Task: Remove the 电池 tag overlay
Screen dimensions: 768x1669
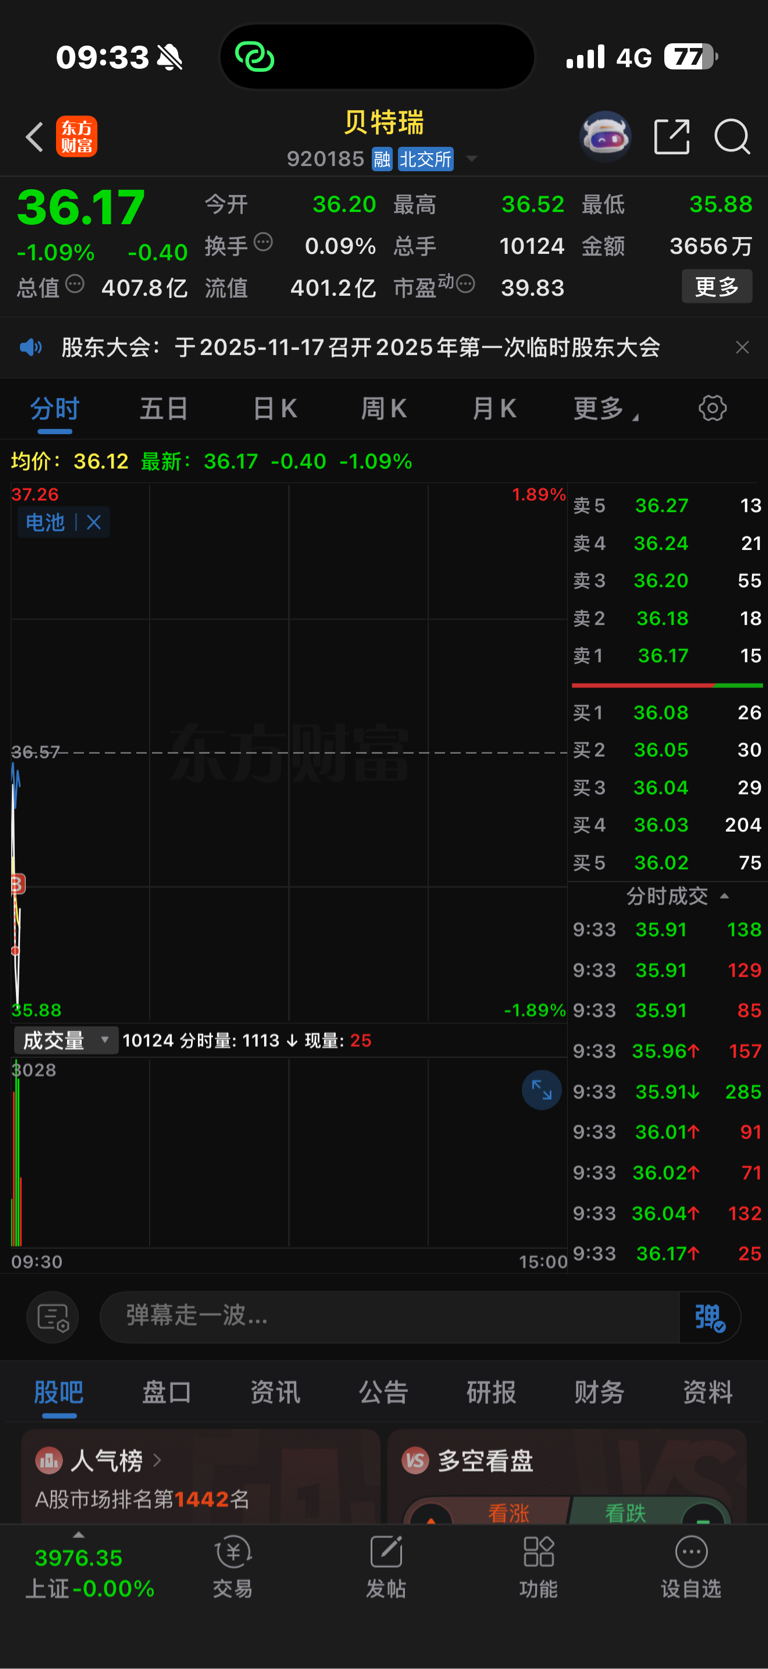Action: coord(94,522)
